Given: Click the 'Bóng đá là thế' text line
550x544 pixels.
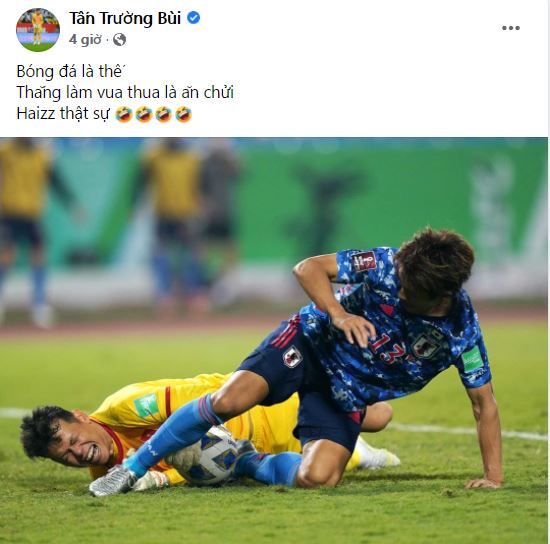Looking at the screenshot, I should pos(71,72).
